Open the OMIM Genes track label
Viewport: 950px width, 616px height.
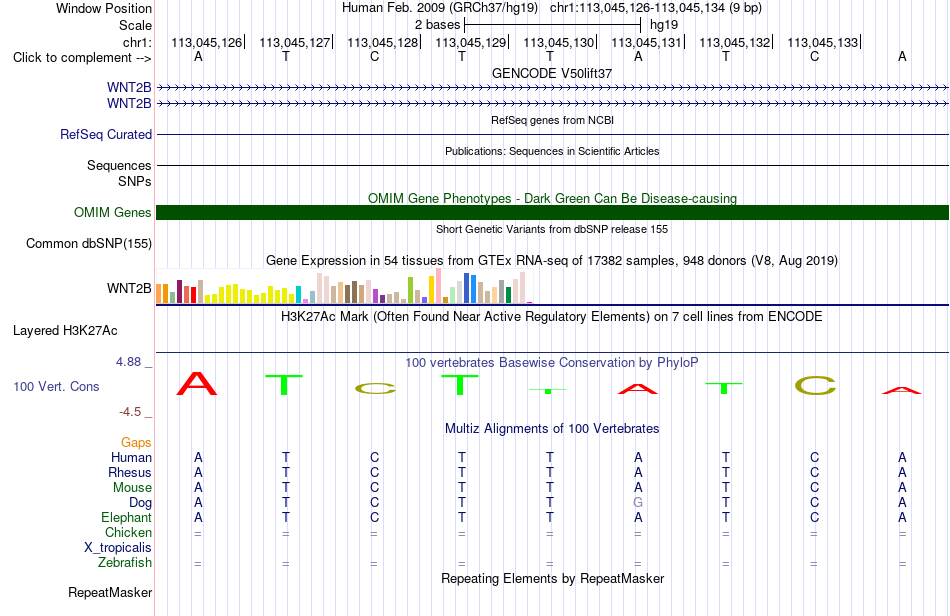pos(112,213)
